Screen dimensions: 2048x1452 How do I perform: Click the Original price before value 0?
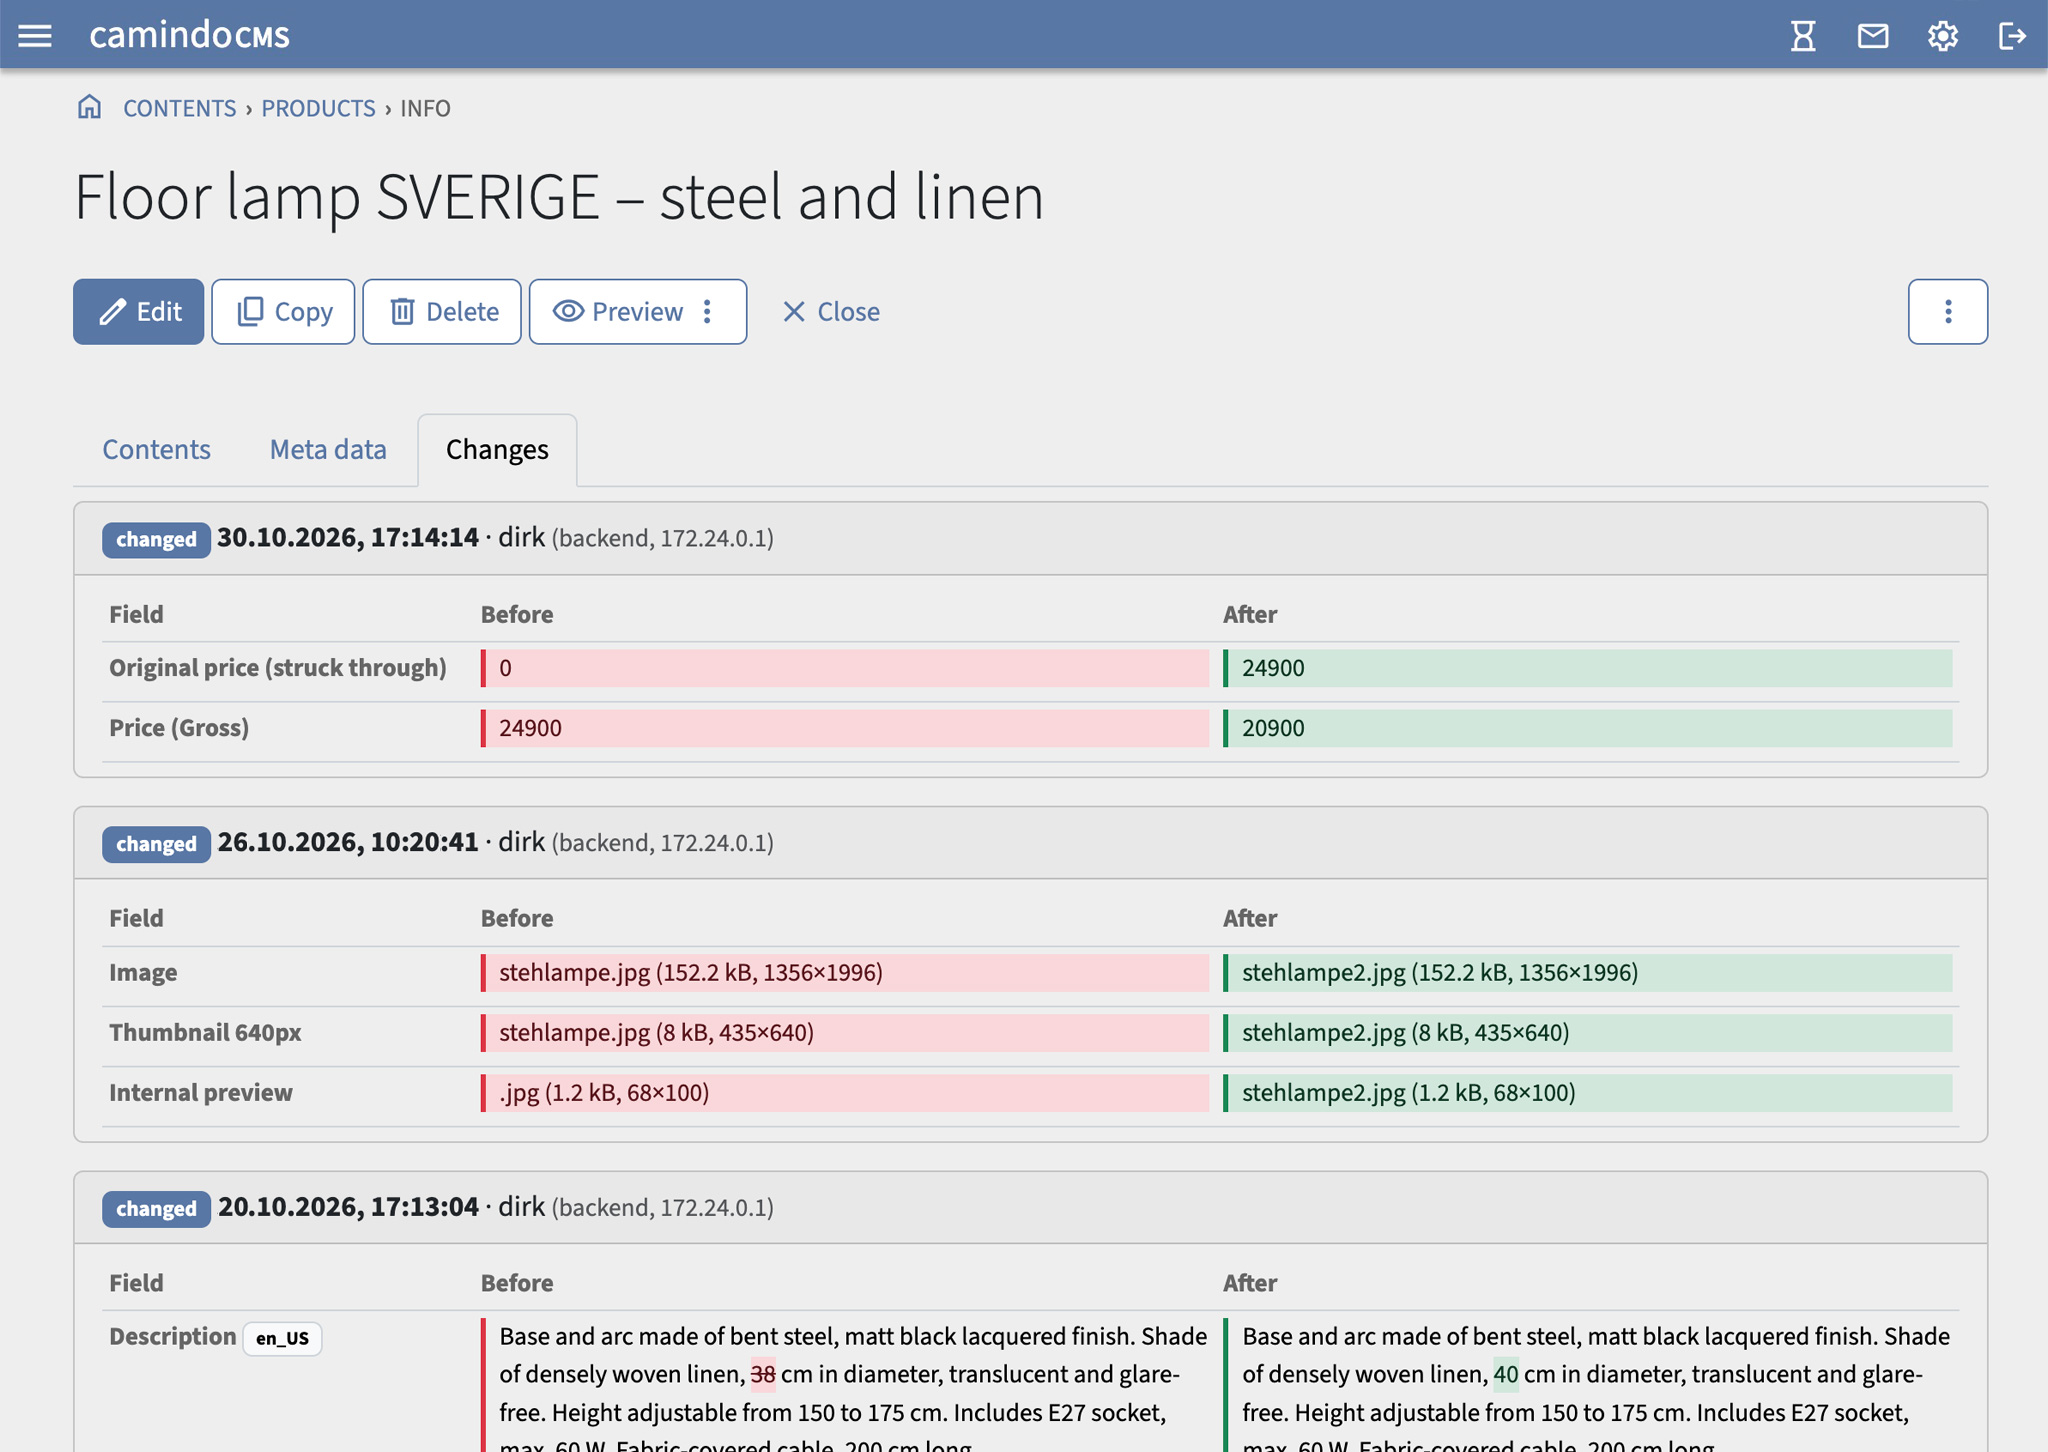click(x=845, y=668)
